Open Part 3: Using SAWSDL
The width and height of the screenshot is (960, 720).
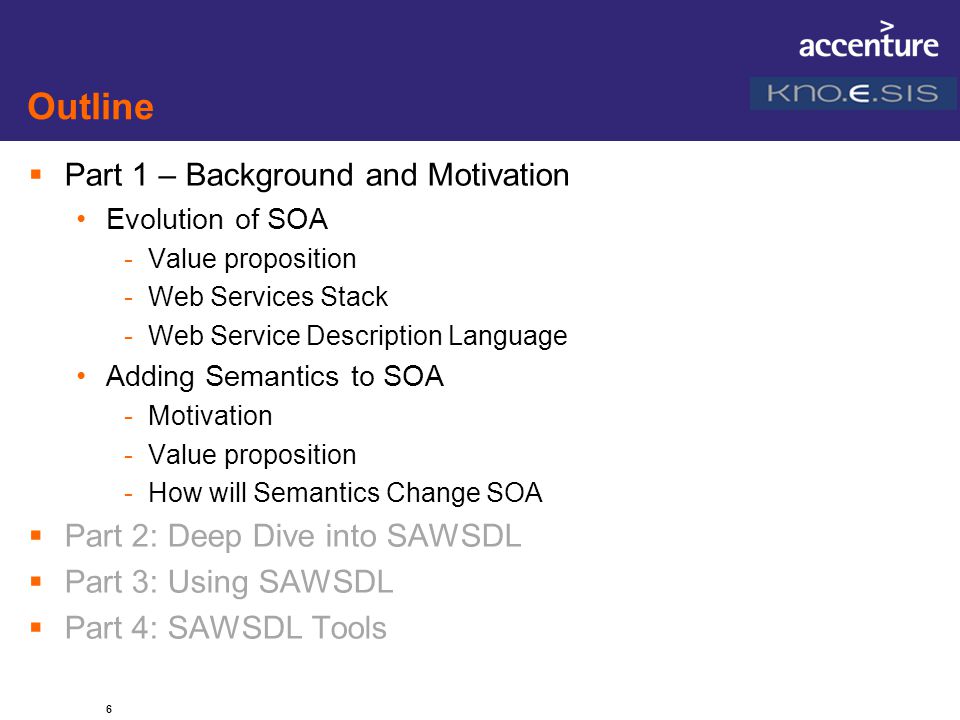coord(229,582)
